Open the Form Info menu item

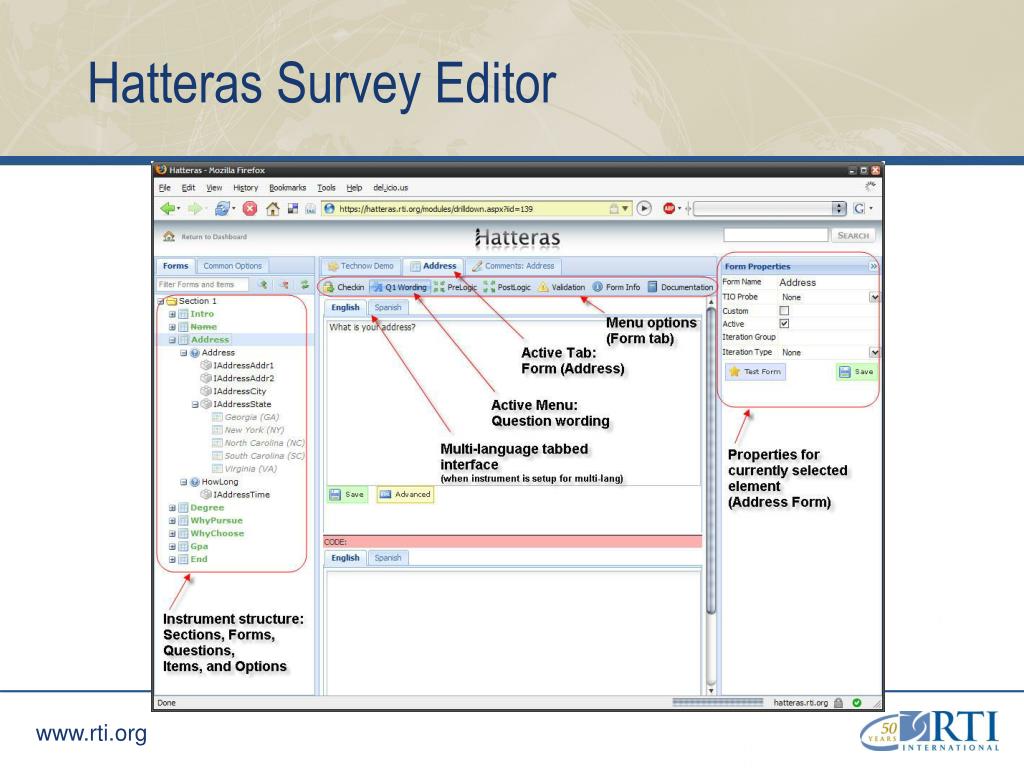coord(616,287)
